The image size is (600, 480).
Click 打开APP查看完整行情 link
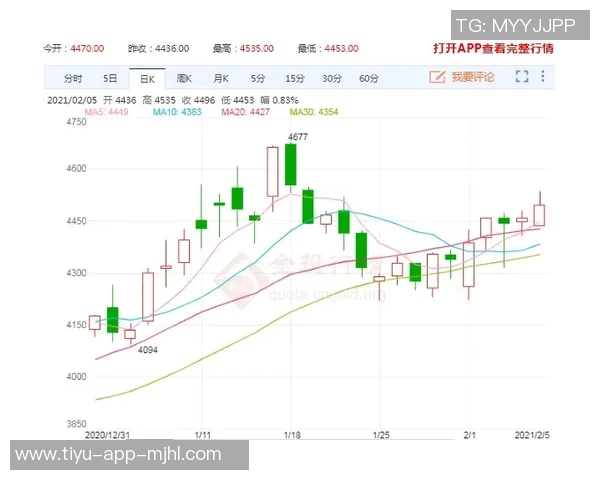(x=493, y=49)
